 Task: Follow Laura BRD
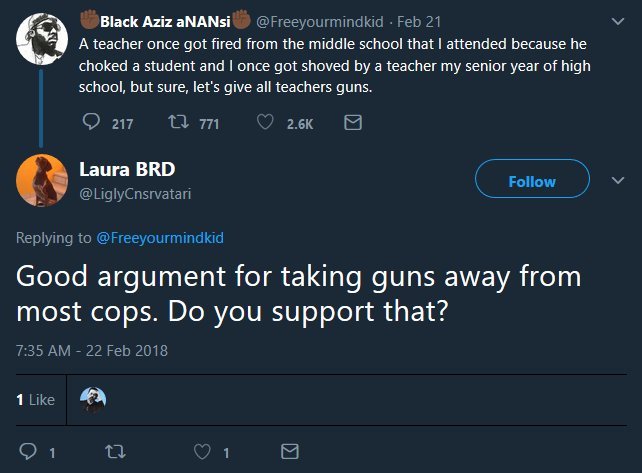coord(531,182)
